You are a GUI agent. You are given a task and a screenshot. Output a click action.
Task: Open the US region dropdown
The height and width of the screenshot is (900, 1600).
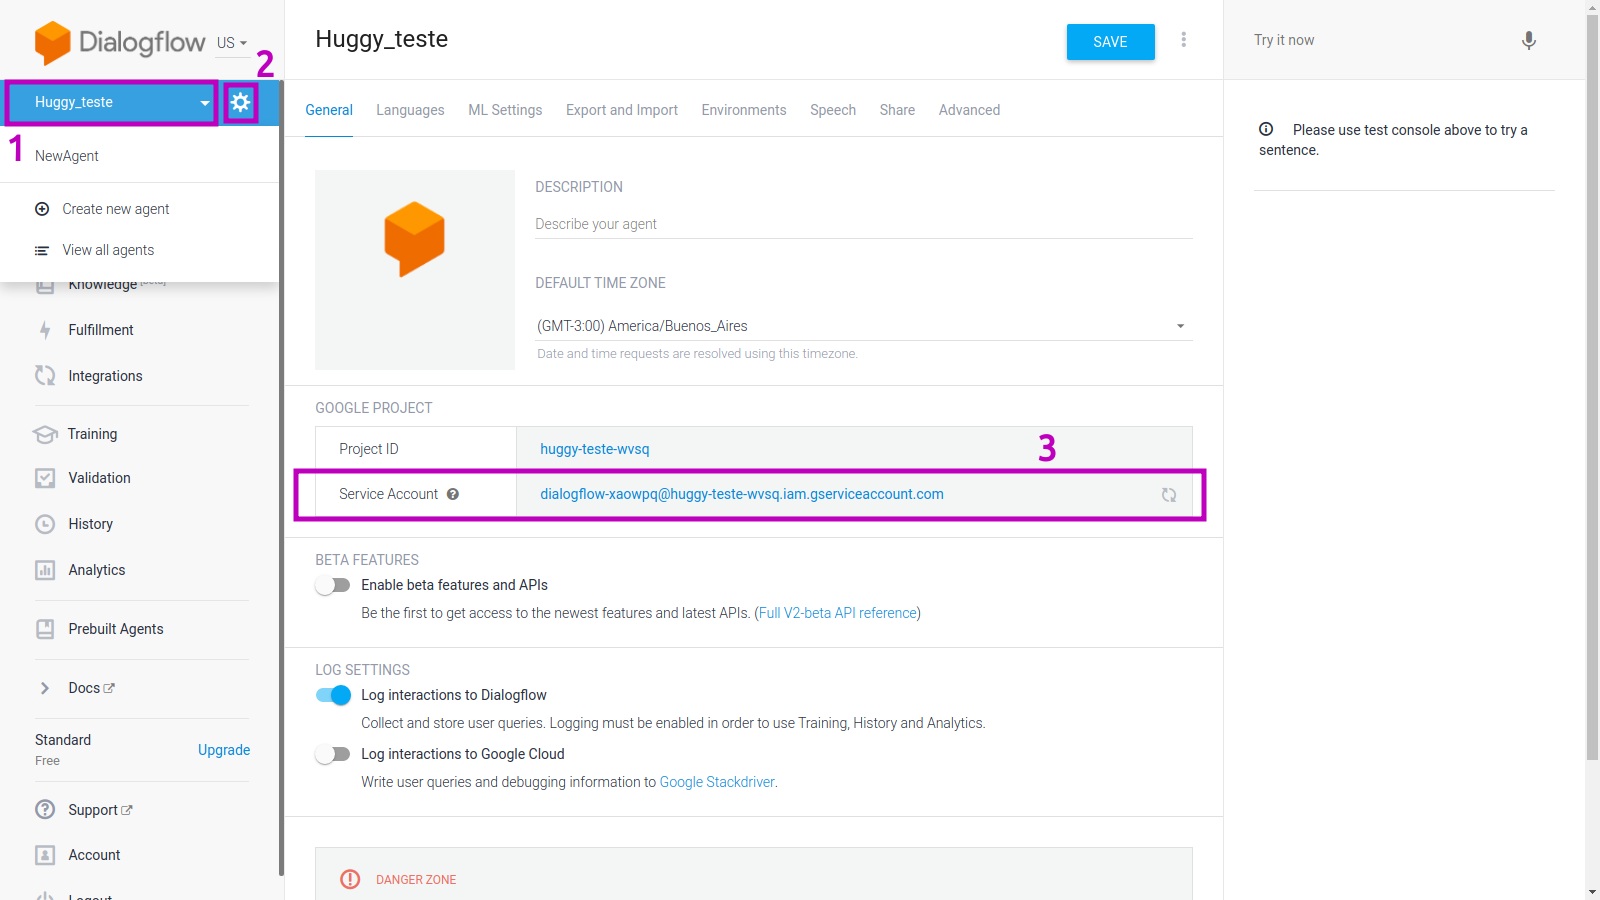232,43
